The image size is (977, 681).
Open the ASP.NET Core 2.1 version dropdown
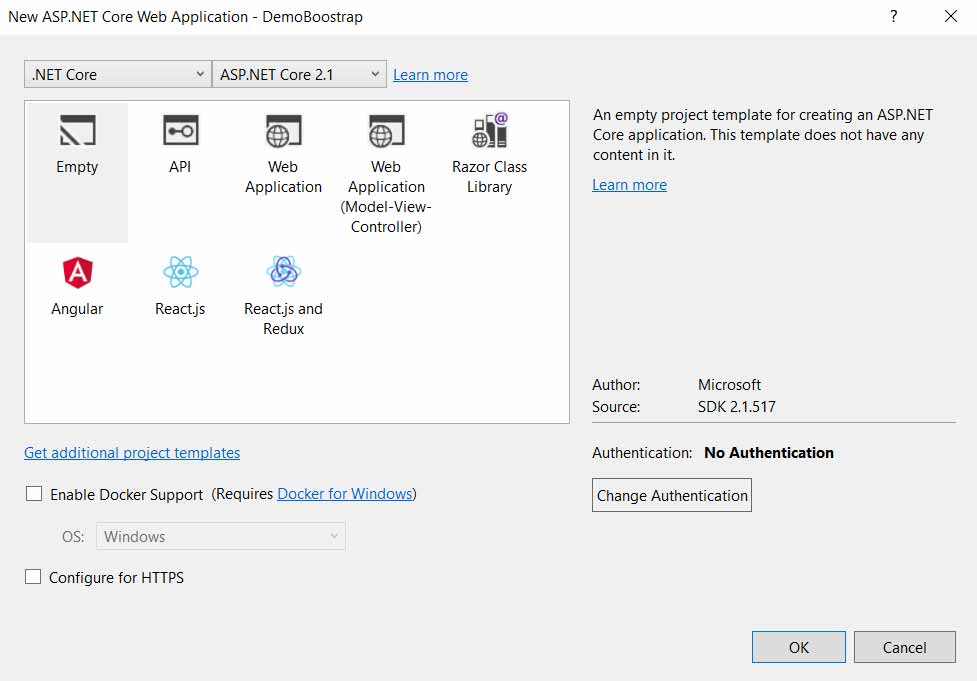(x=299, y=74)
